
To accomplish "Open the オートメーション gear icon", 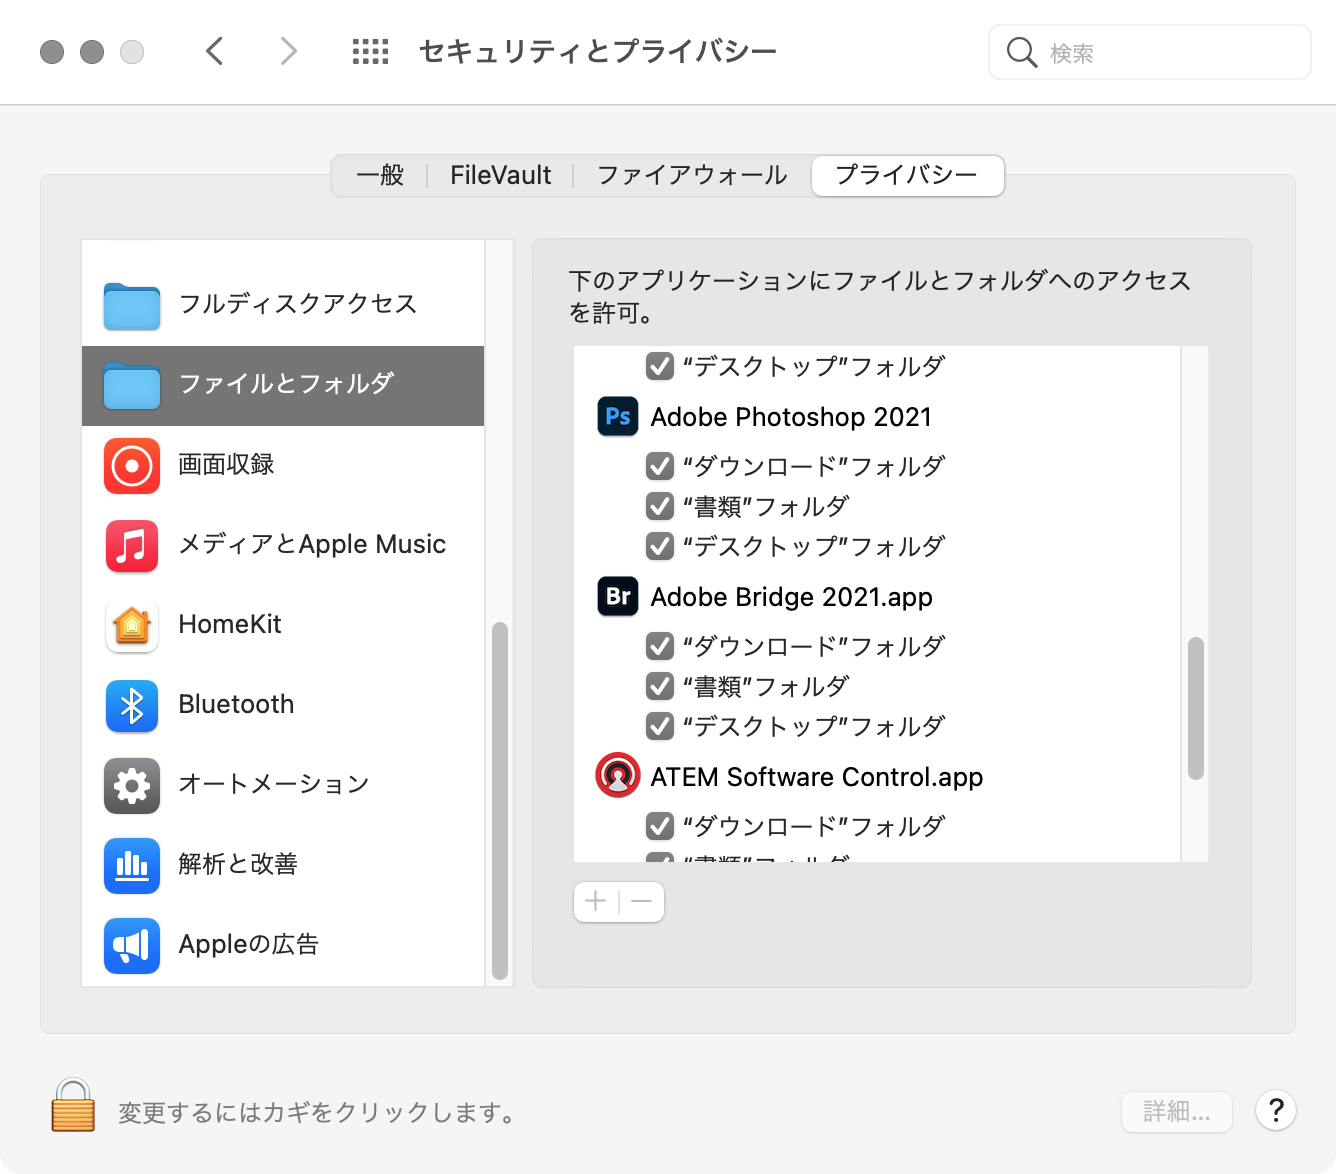I will 132,786.
